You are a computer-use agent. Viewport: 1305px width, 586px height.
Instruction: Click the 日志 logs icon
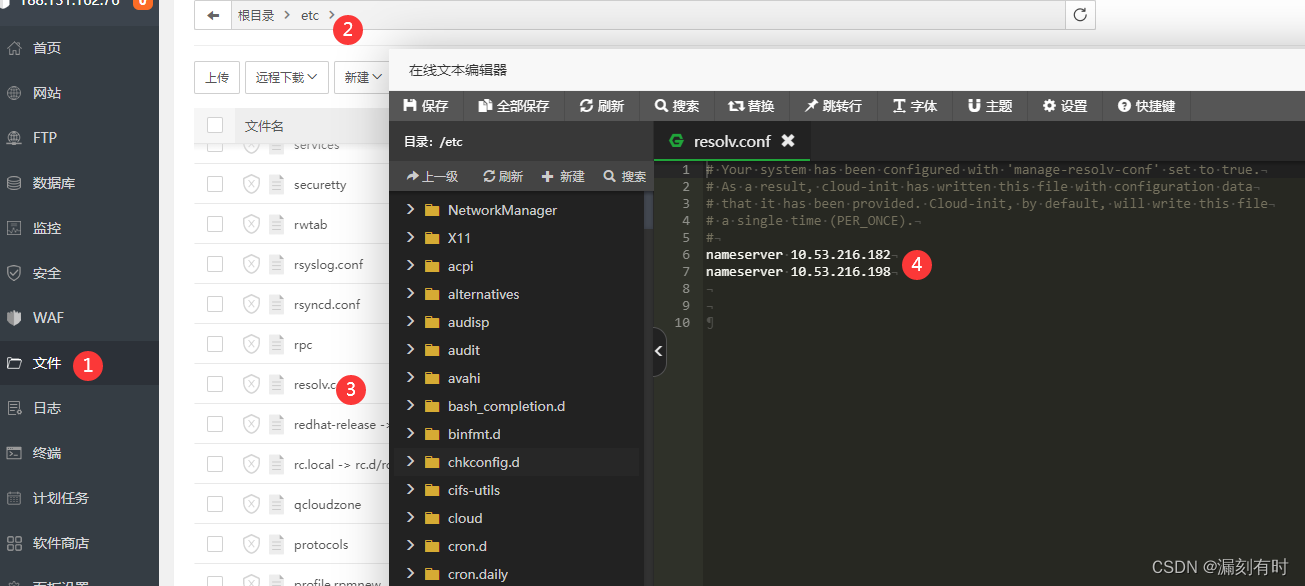click(x=14, y=408)
